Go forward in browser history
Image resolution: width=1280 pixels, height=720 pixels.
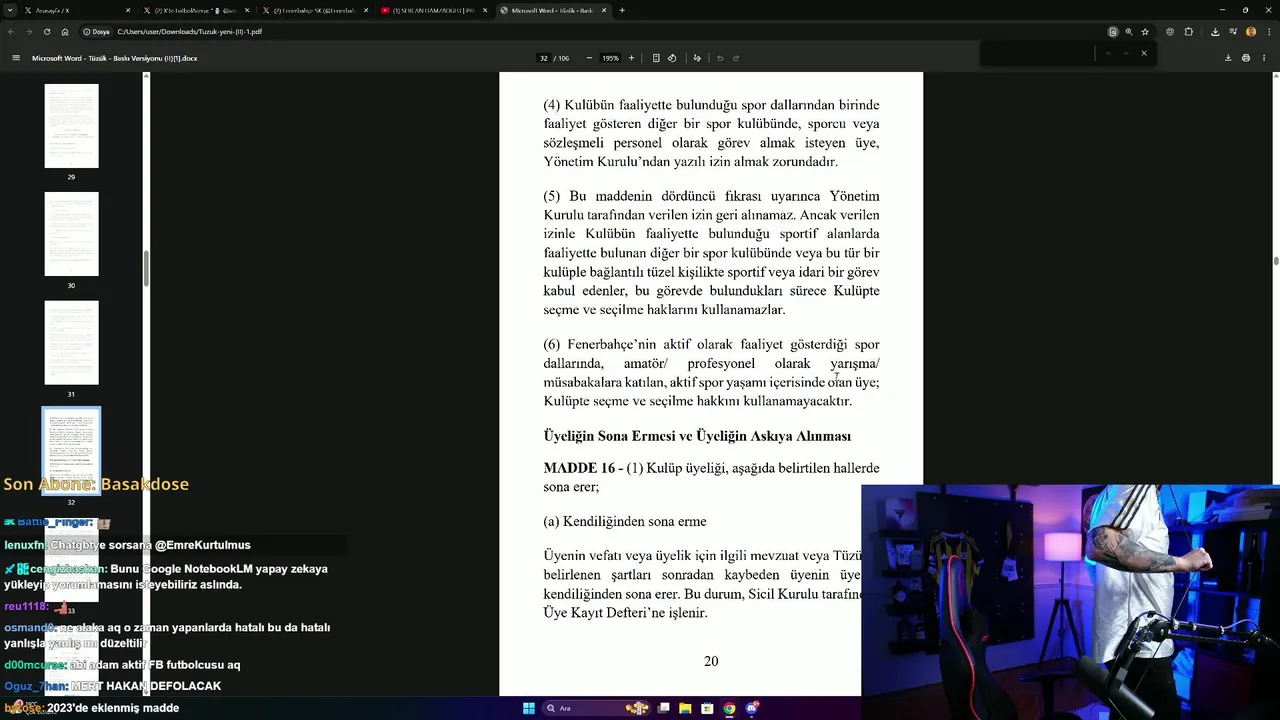28,32
